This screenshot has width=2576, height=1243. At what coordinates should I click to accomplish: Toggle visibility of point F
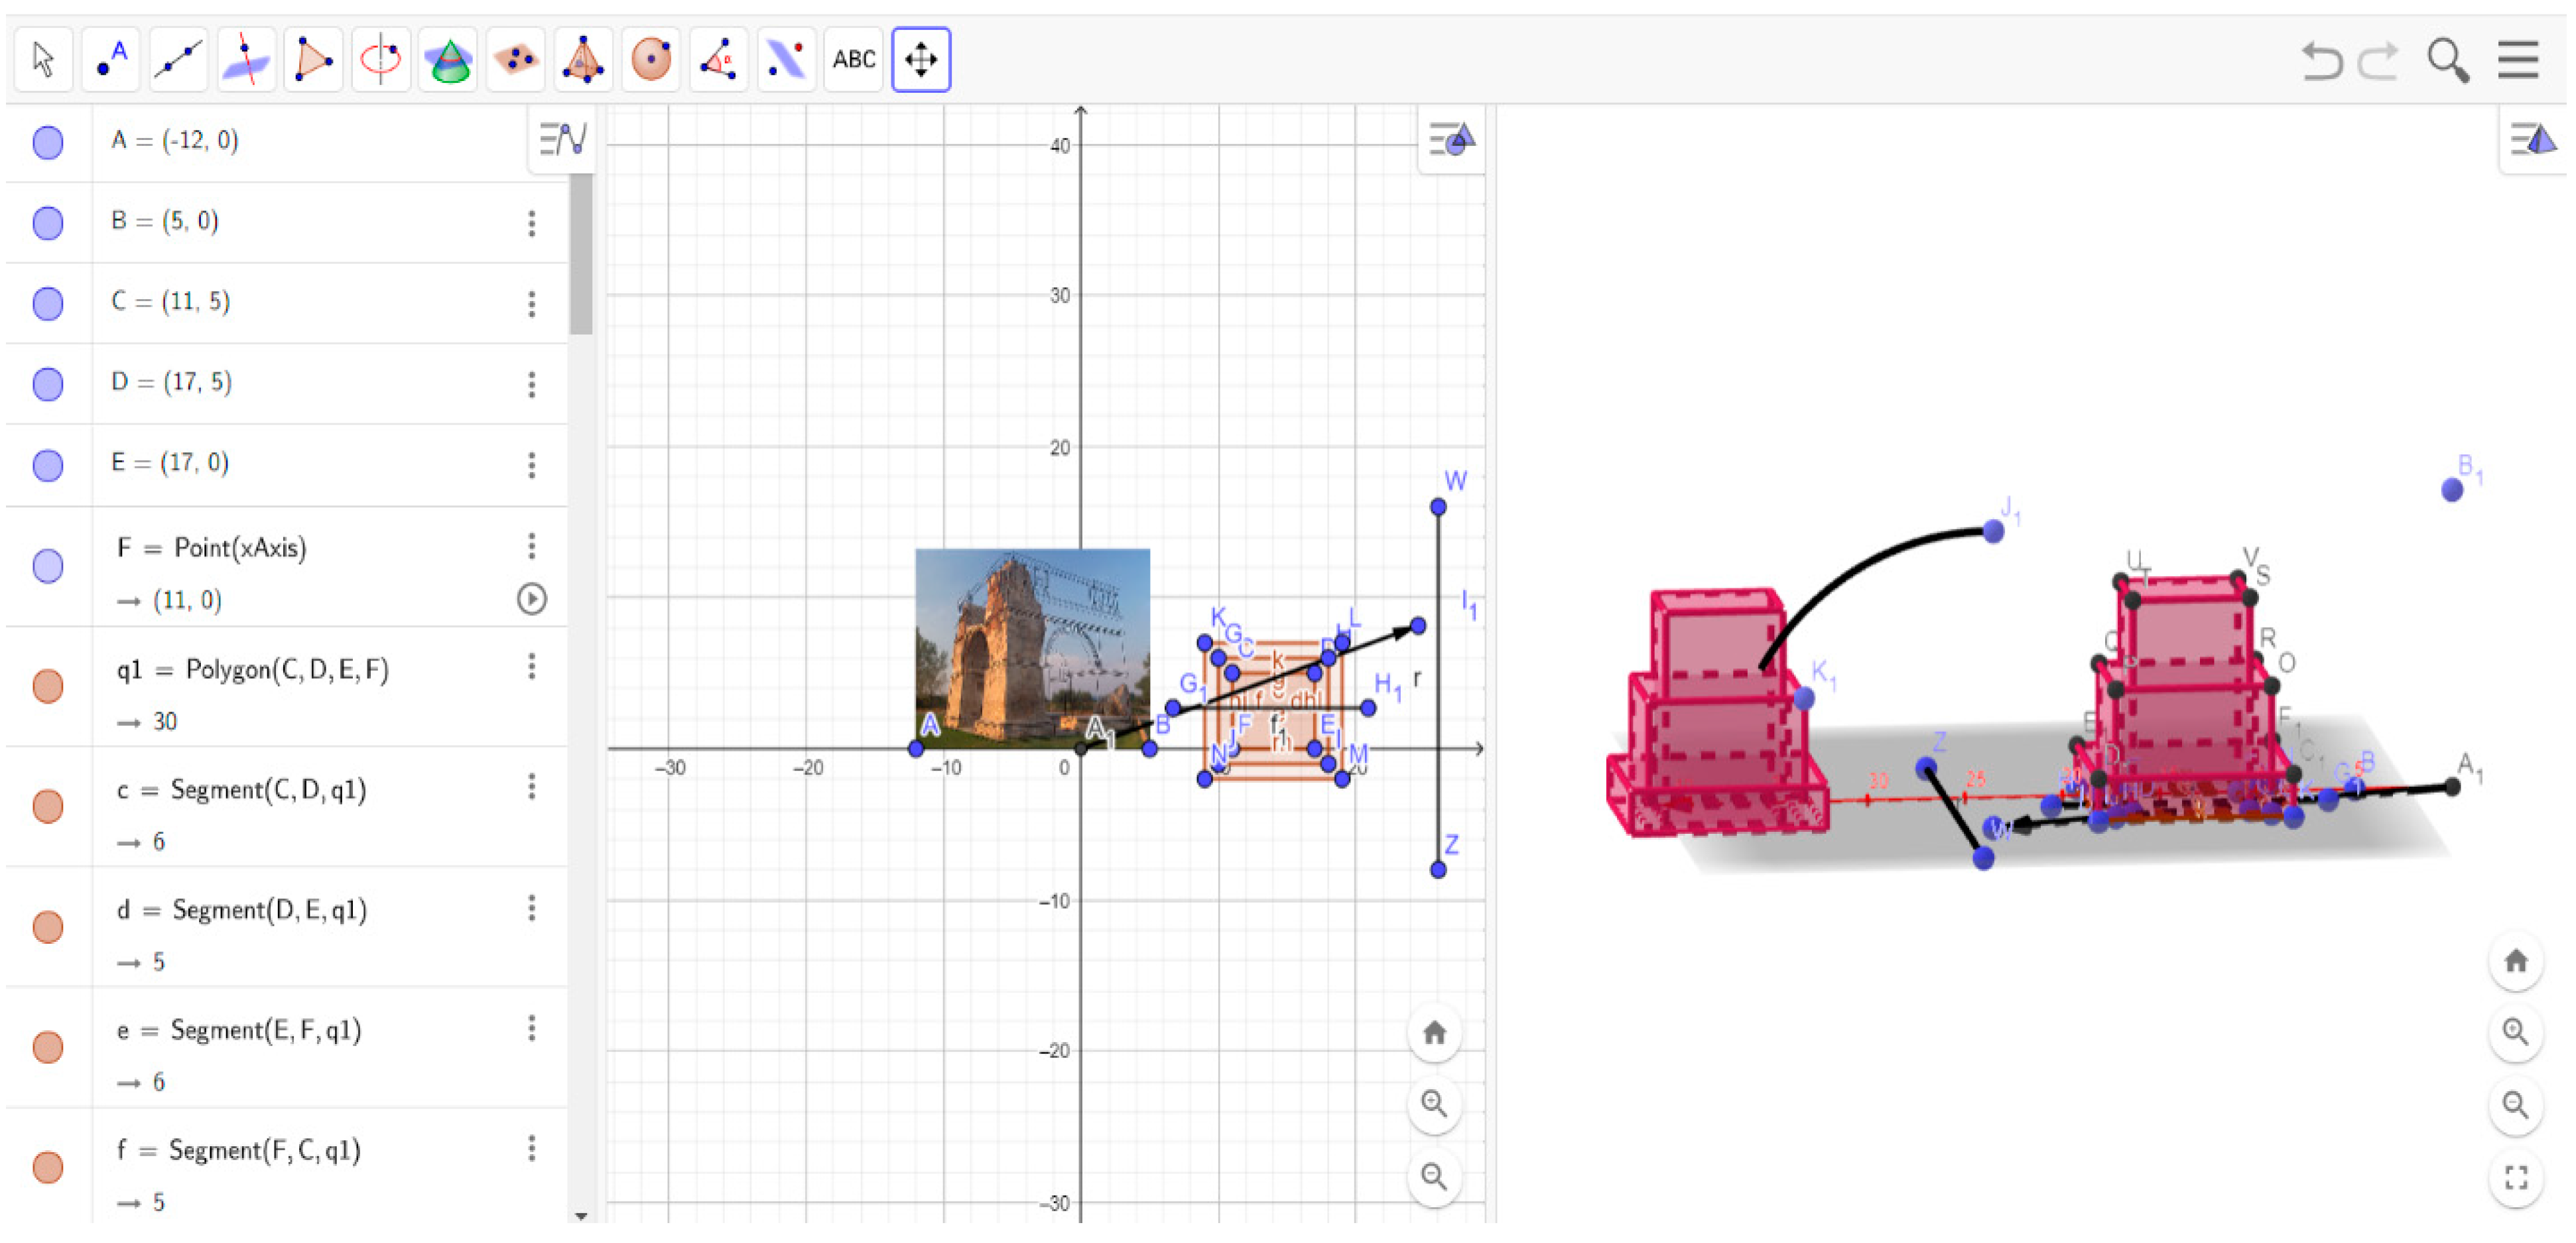tap(48, 566)
